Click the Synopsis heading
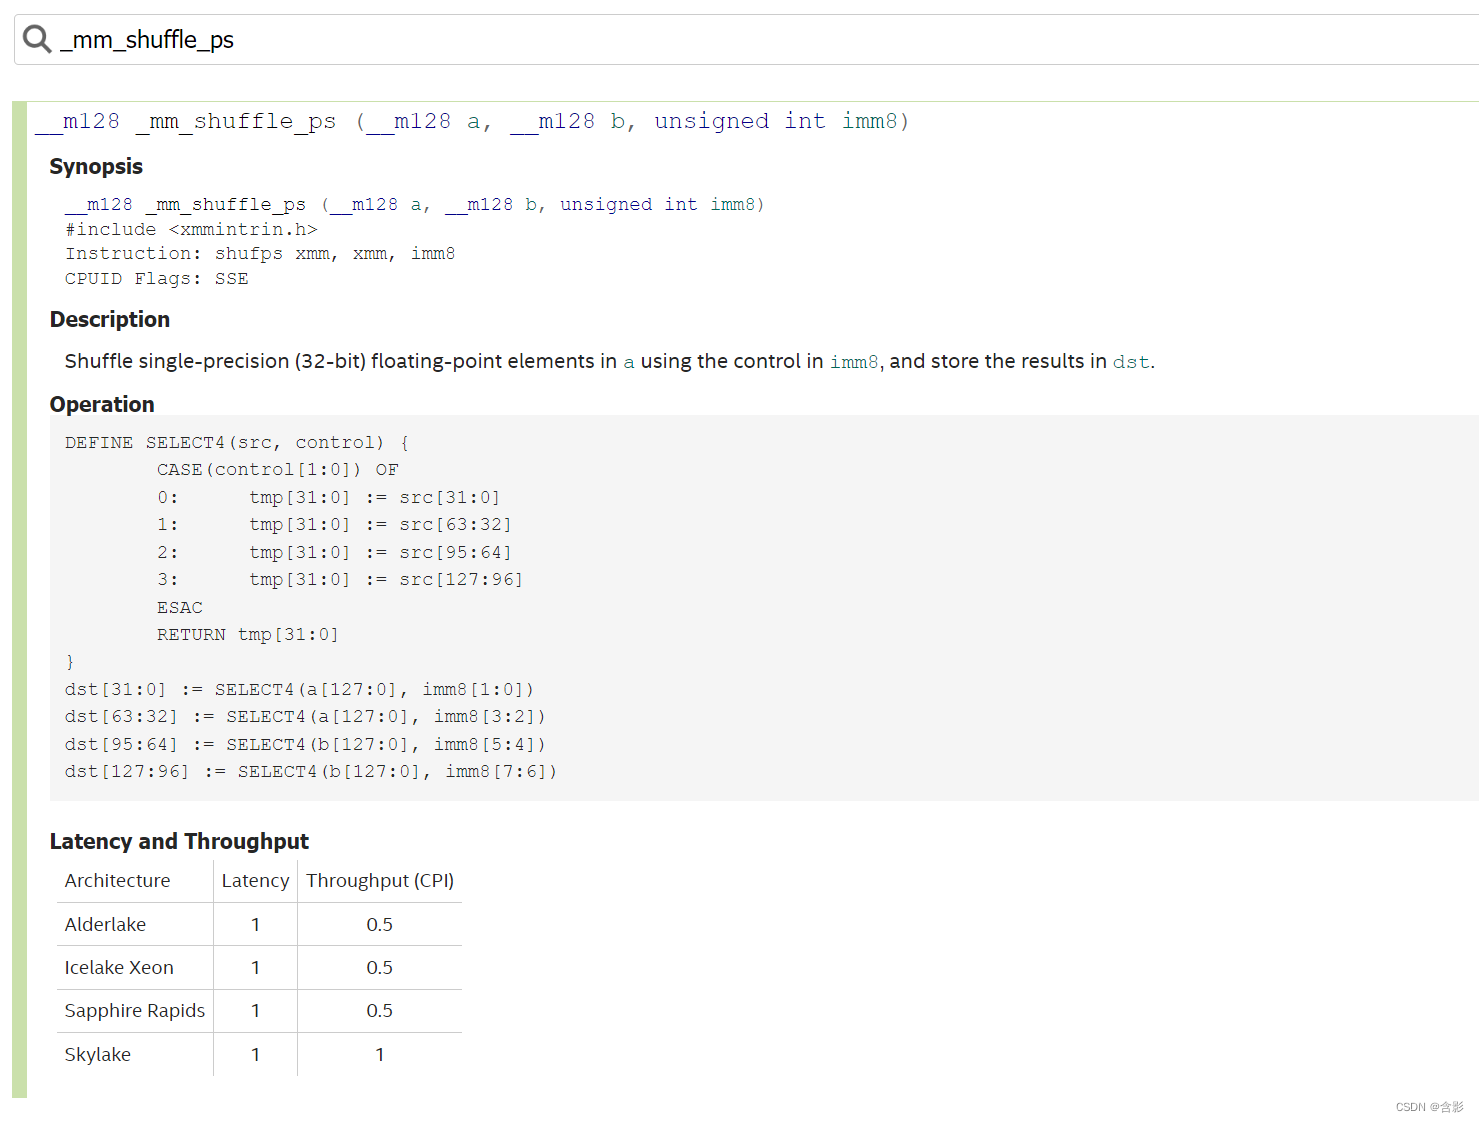This screenshot has width=1479, height=1122. (x=96, y=166)
